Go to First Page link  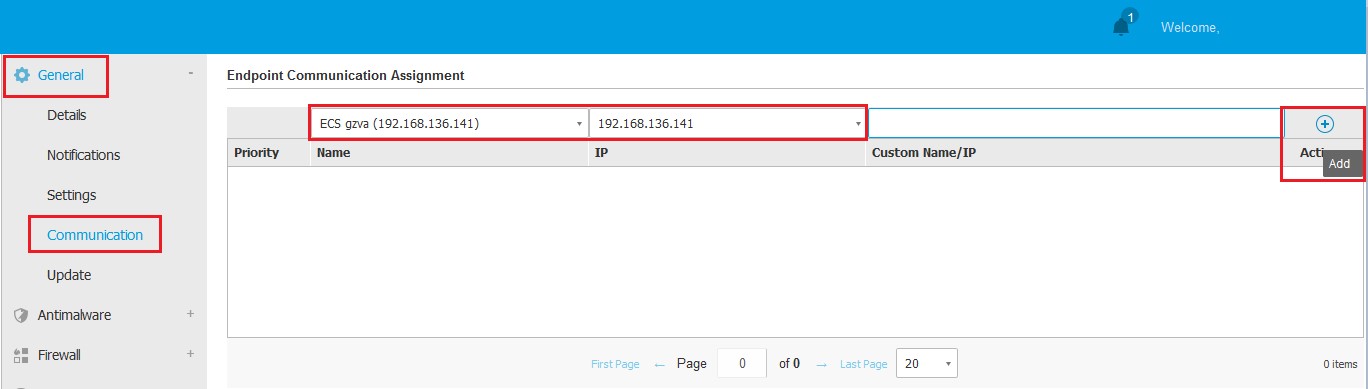(615, 365)
